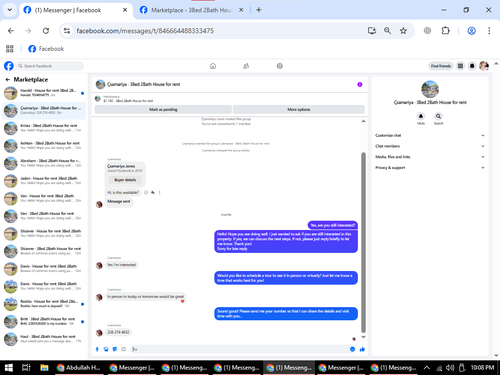Image resolution: width=500 pixels, height=375 pixels.
Task: Open the Roshia House for rent conversation
Action: pyautogui.click(x=44, y=304)
